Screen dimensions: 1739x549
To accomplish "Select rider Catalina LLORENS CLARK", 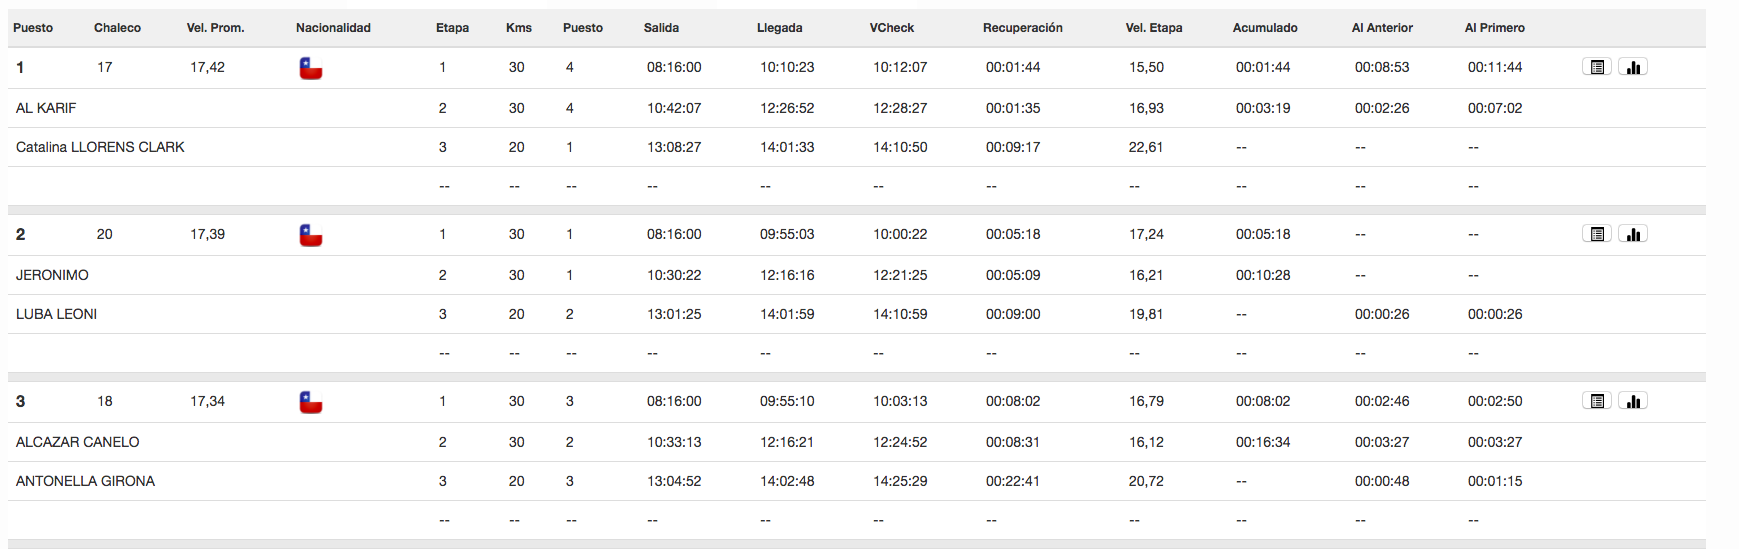I will [100, 147].
